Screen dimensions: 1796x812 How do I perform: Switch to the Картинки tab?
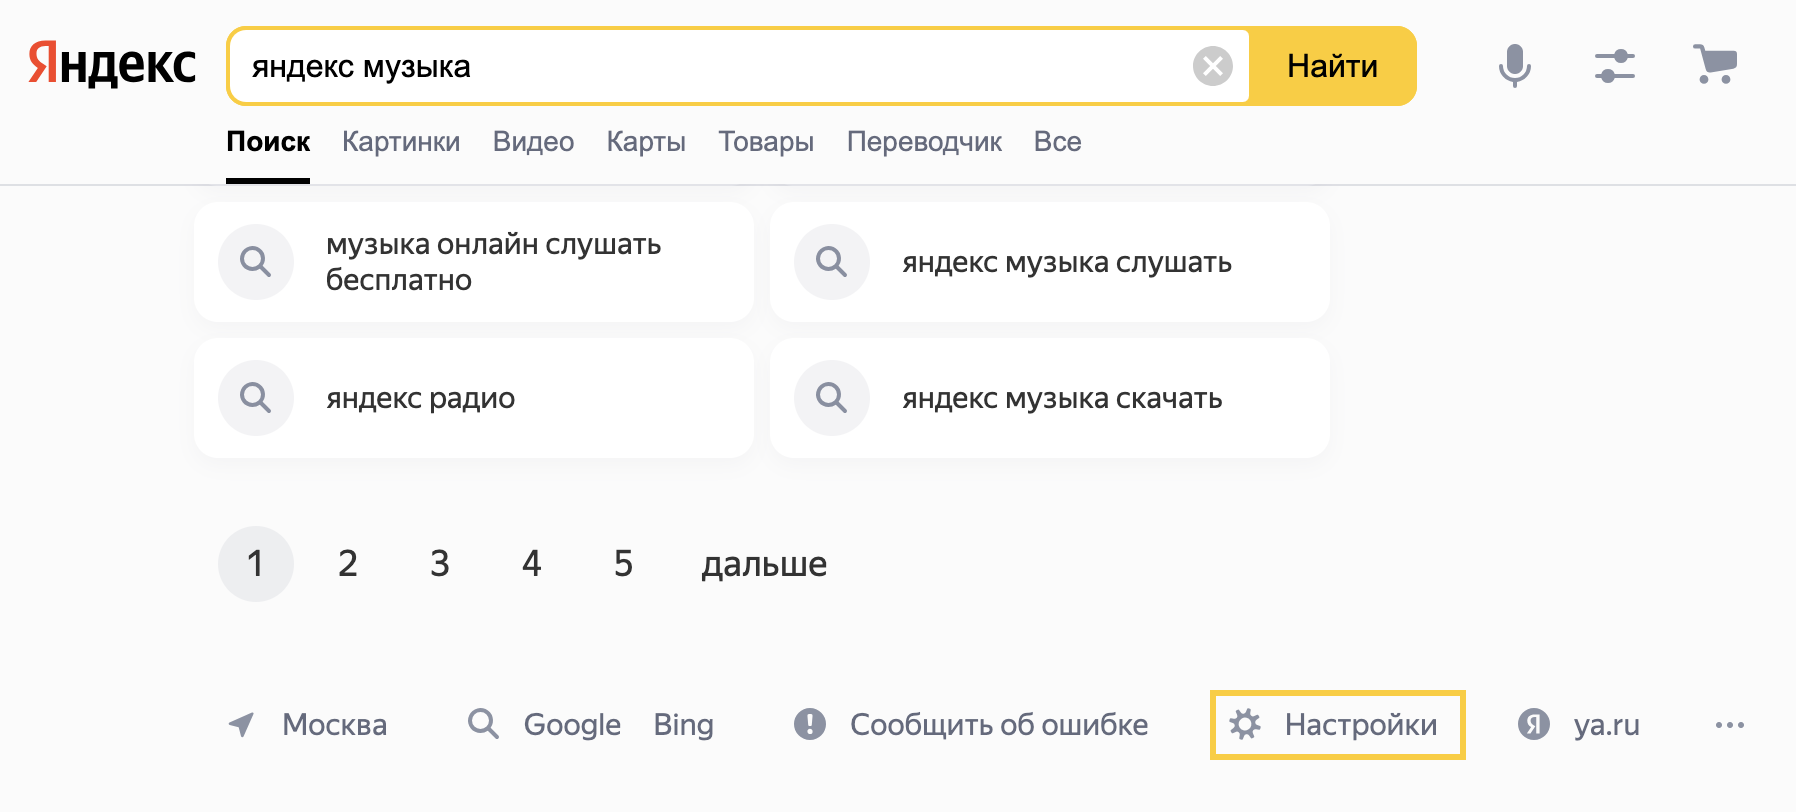coord(401,142)
